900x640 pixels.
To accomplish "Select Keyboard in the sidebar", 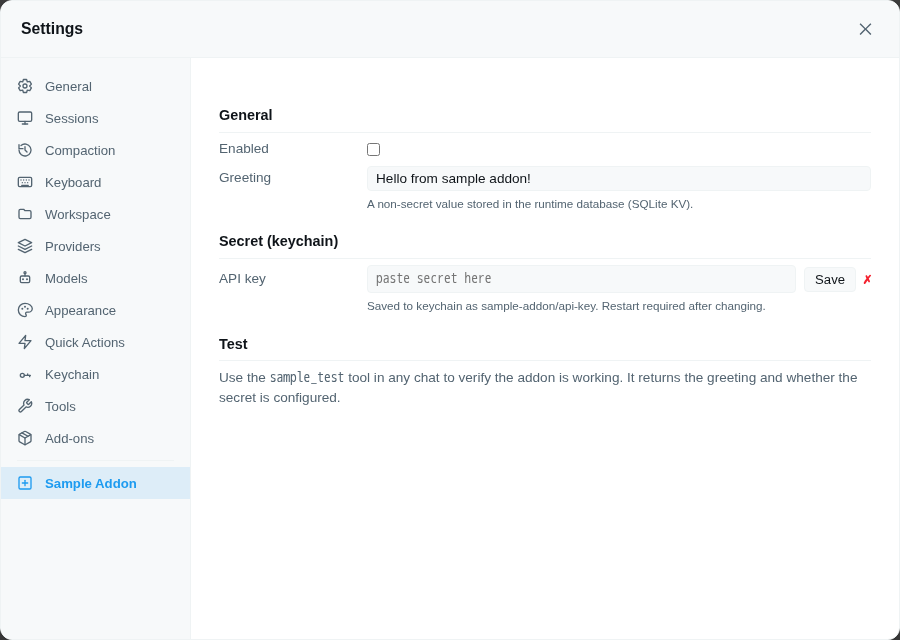I will [95, 183].
